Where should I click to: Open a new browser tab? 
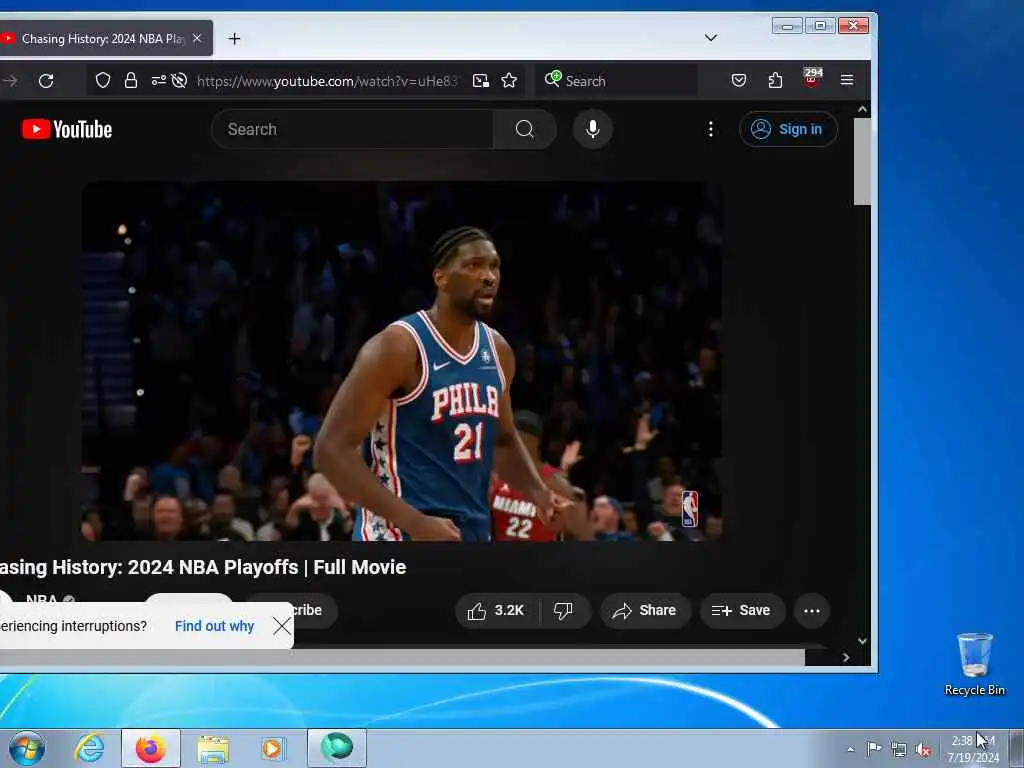coord(234,39)
